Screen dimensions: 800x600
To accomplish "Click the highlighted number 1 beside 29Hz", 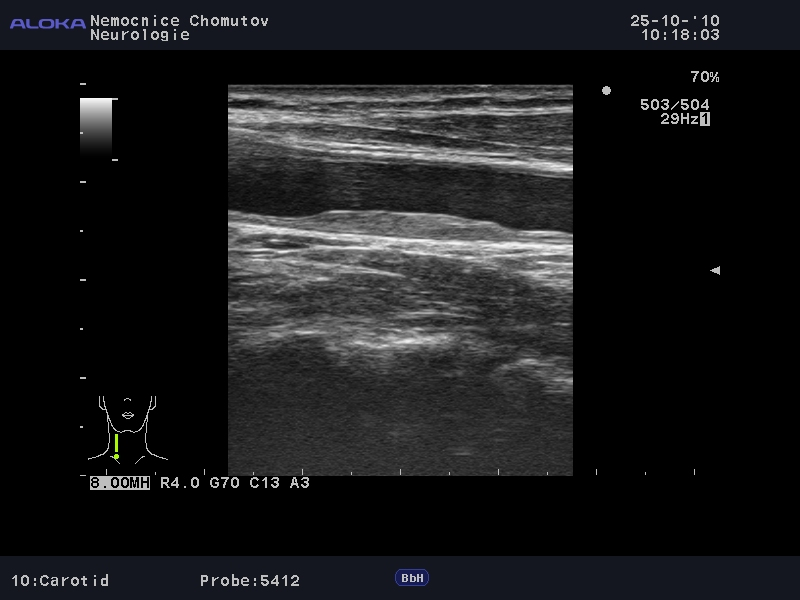I will (x=705, y=119).
